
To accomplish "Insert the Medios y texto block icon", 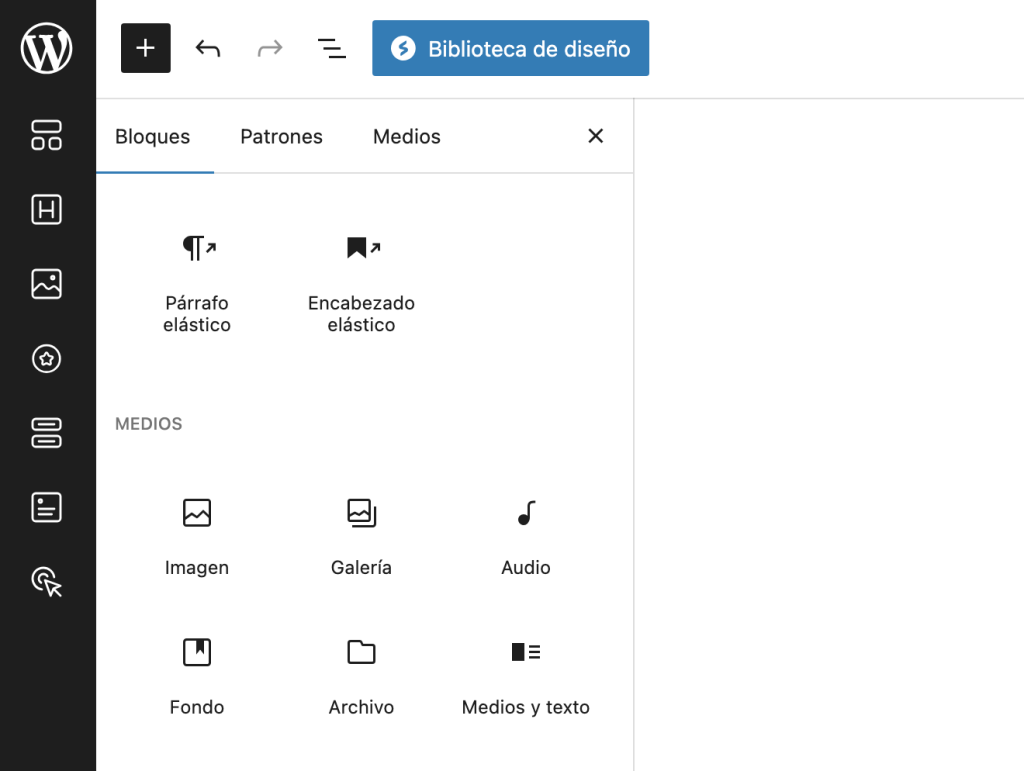I will point(525,652).
